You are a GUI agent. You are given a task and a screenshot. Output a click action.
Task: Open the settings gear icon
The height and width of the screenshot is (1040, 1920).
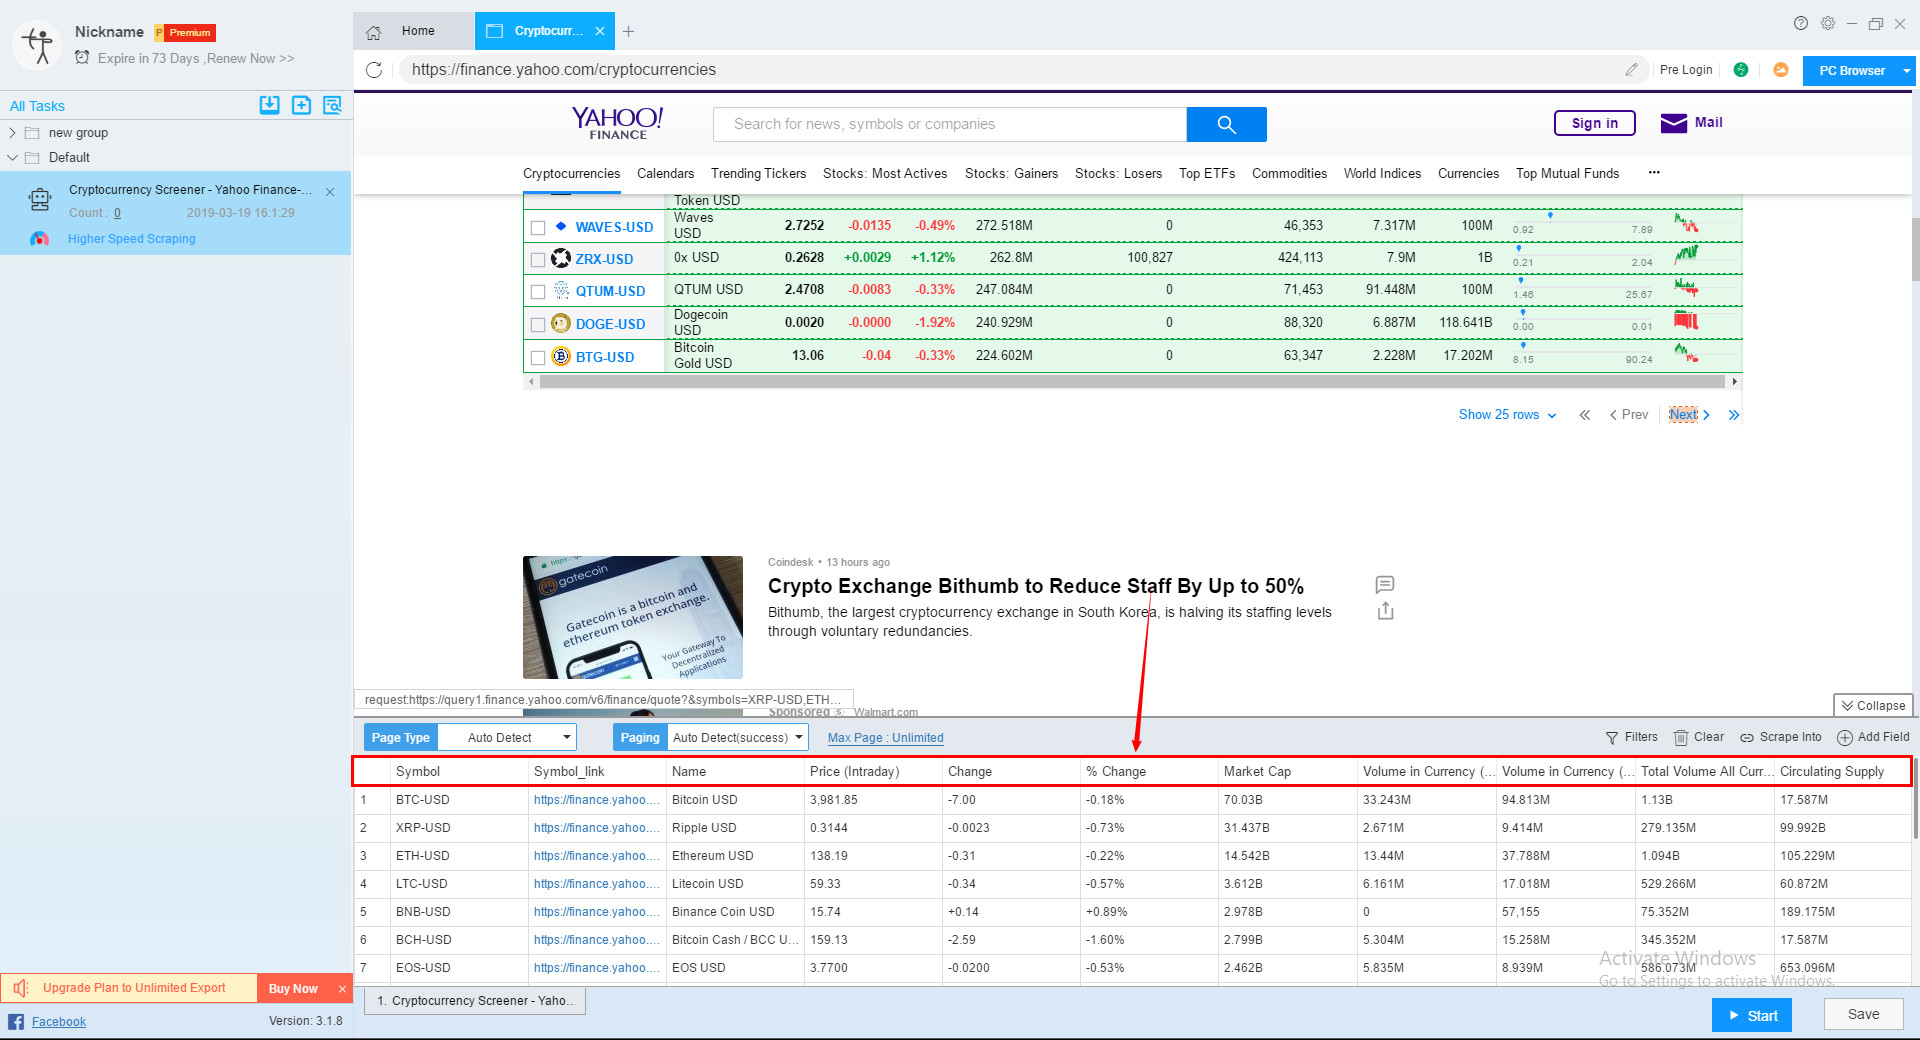pos(1828,23)
